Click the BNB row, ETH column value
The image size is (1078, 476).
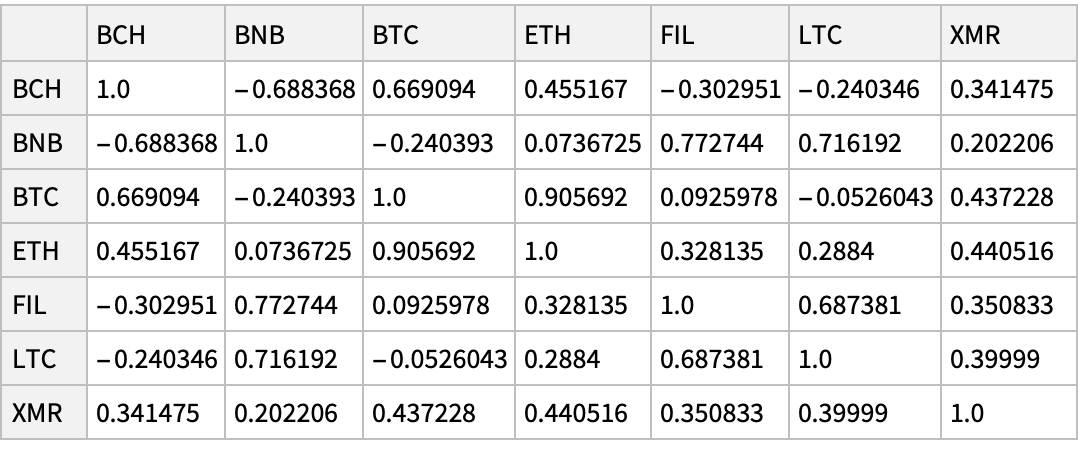[x=582, y=144]
